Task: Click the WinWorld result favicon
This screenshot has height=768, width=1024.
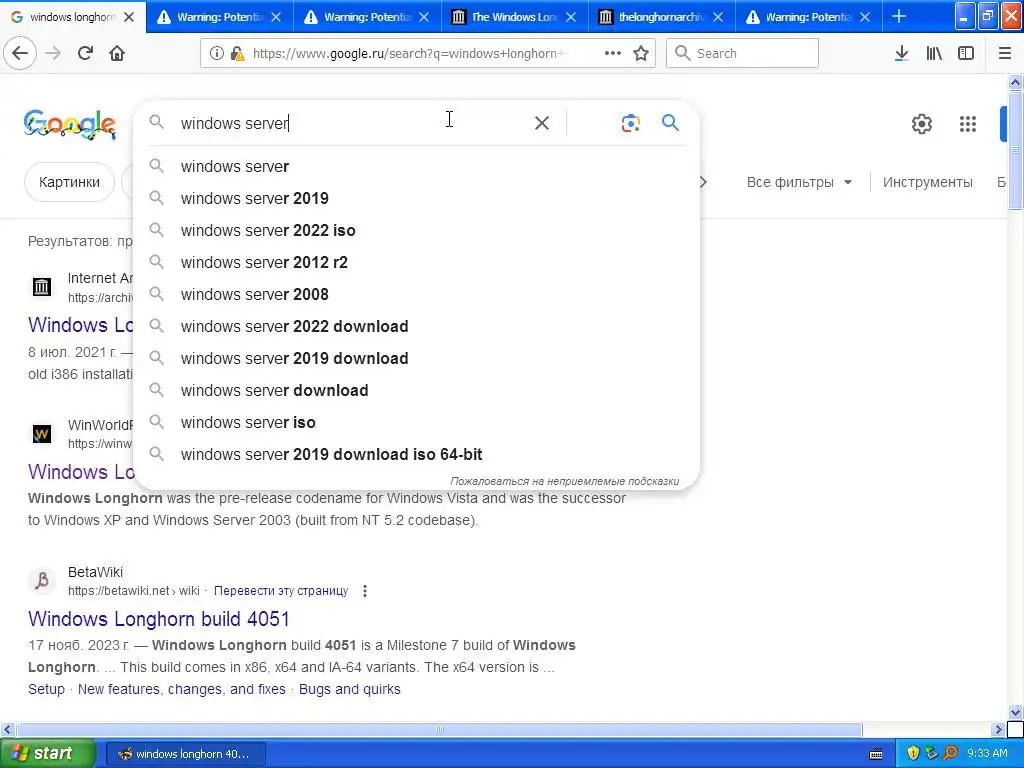Action: pyautogui.click(x=42, y=434)
